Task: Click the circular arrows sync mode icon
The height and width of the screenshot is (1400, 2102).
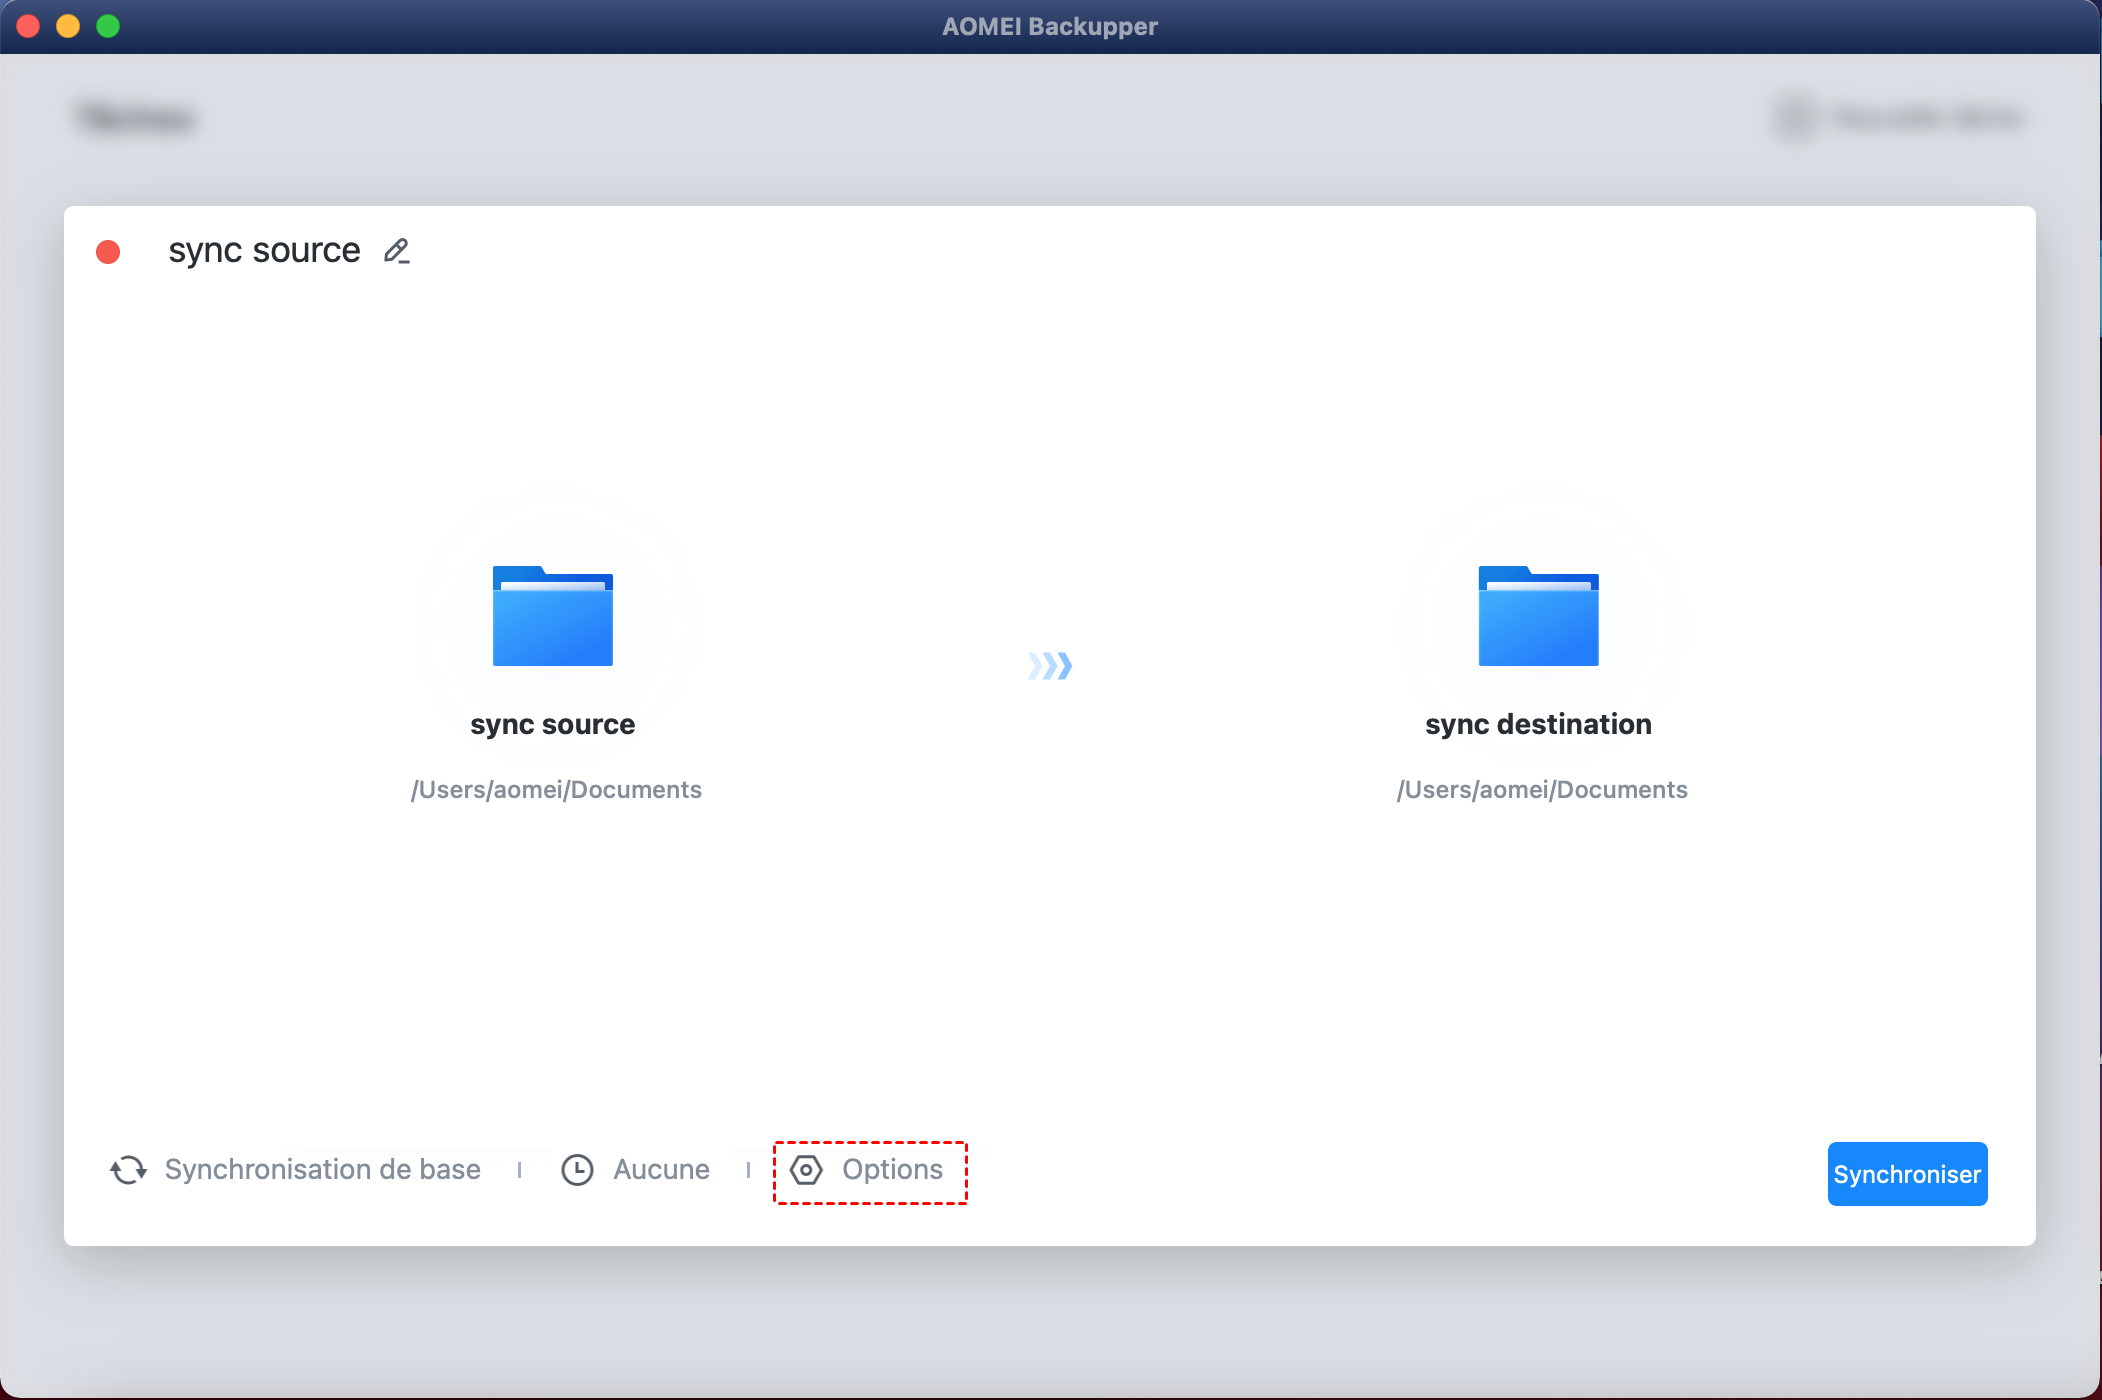Action: point(128,1170)
